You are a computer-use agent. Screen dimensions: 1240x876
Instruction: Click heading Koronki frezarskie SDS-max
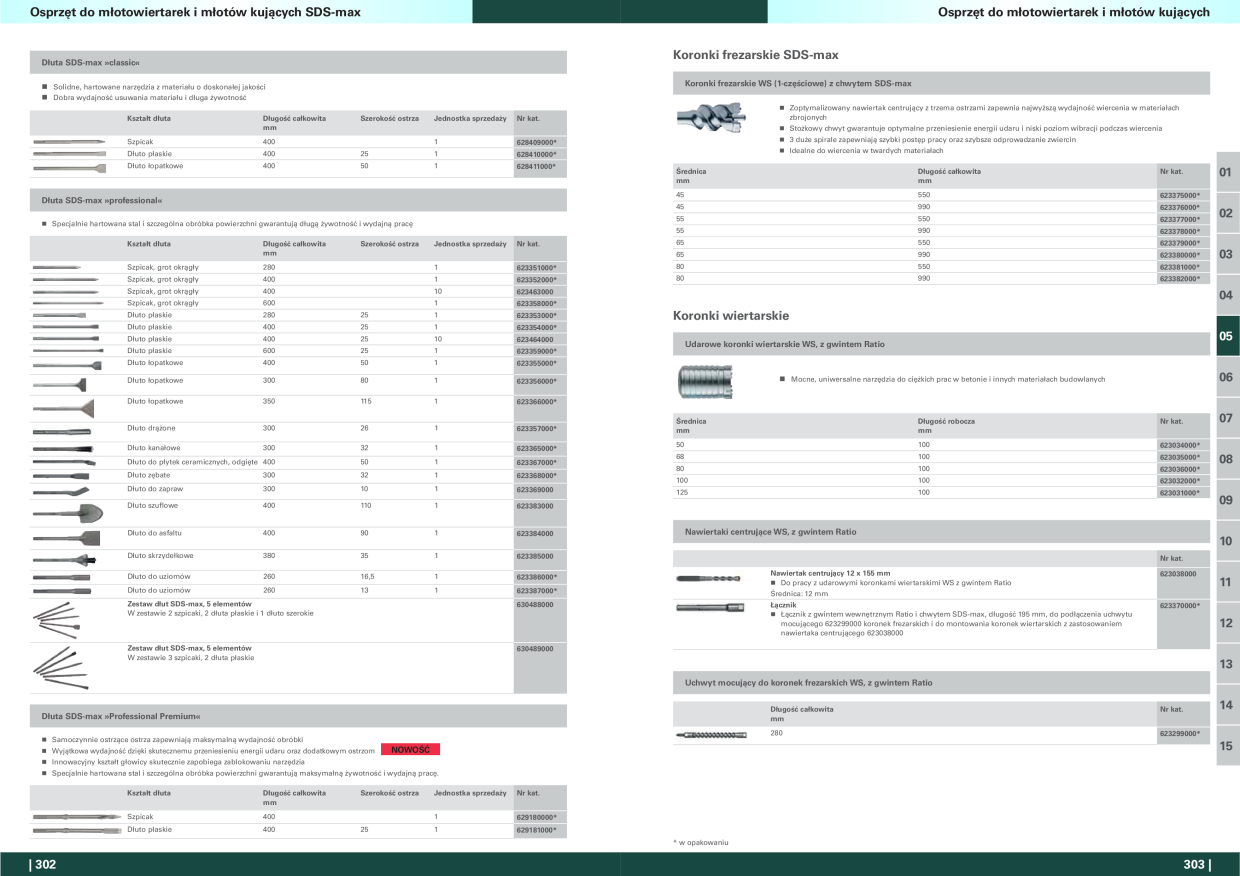pos(756,55)
